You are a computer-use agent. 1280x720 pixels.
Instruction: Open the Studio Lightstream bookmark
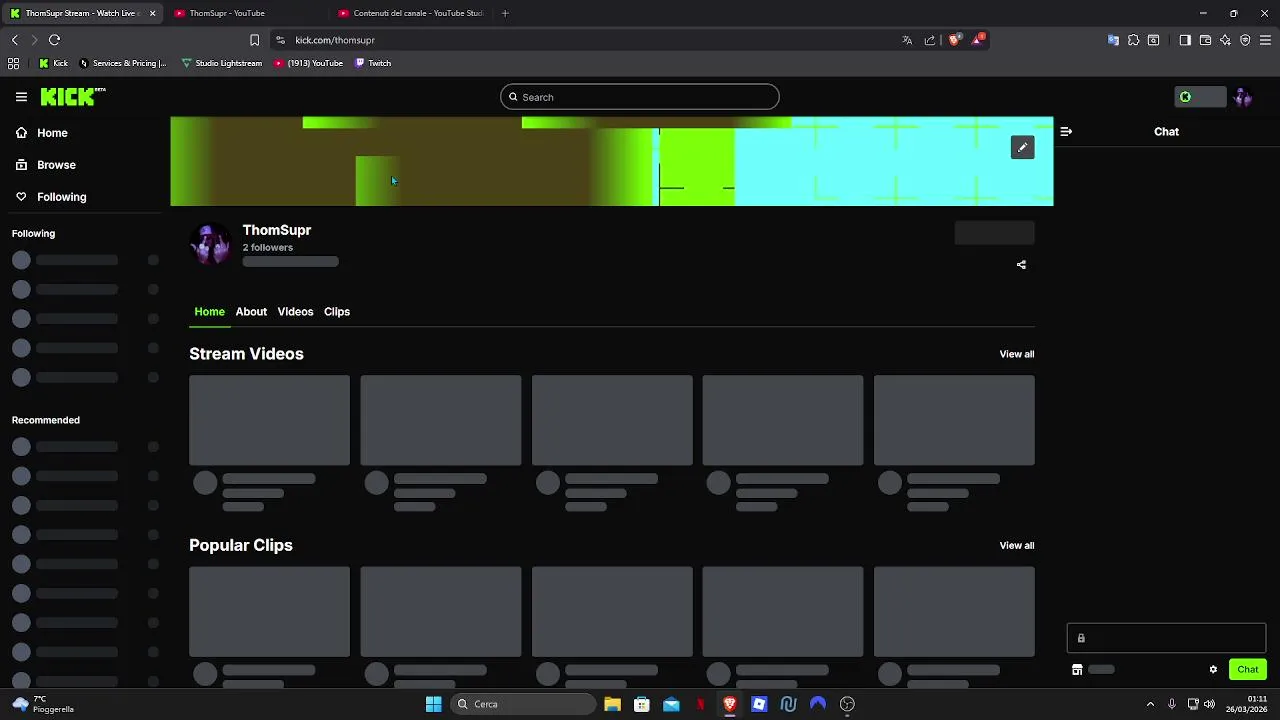(221, 63)
